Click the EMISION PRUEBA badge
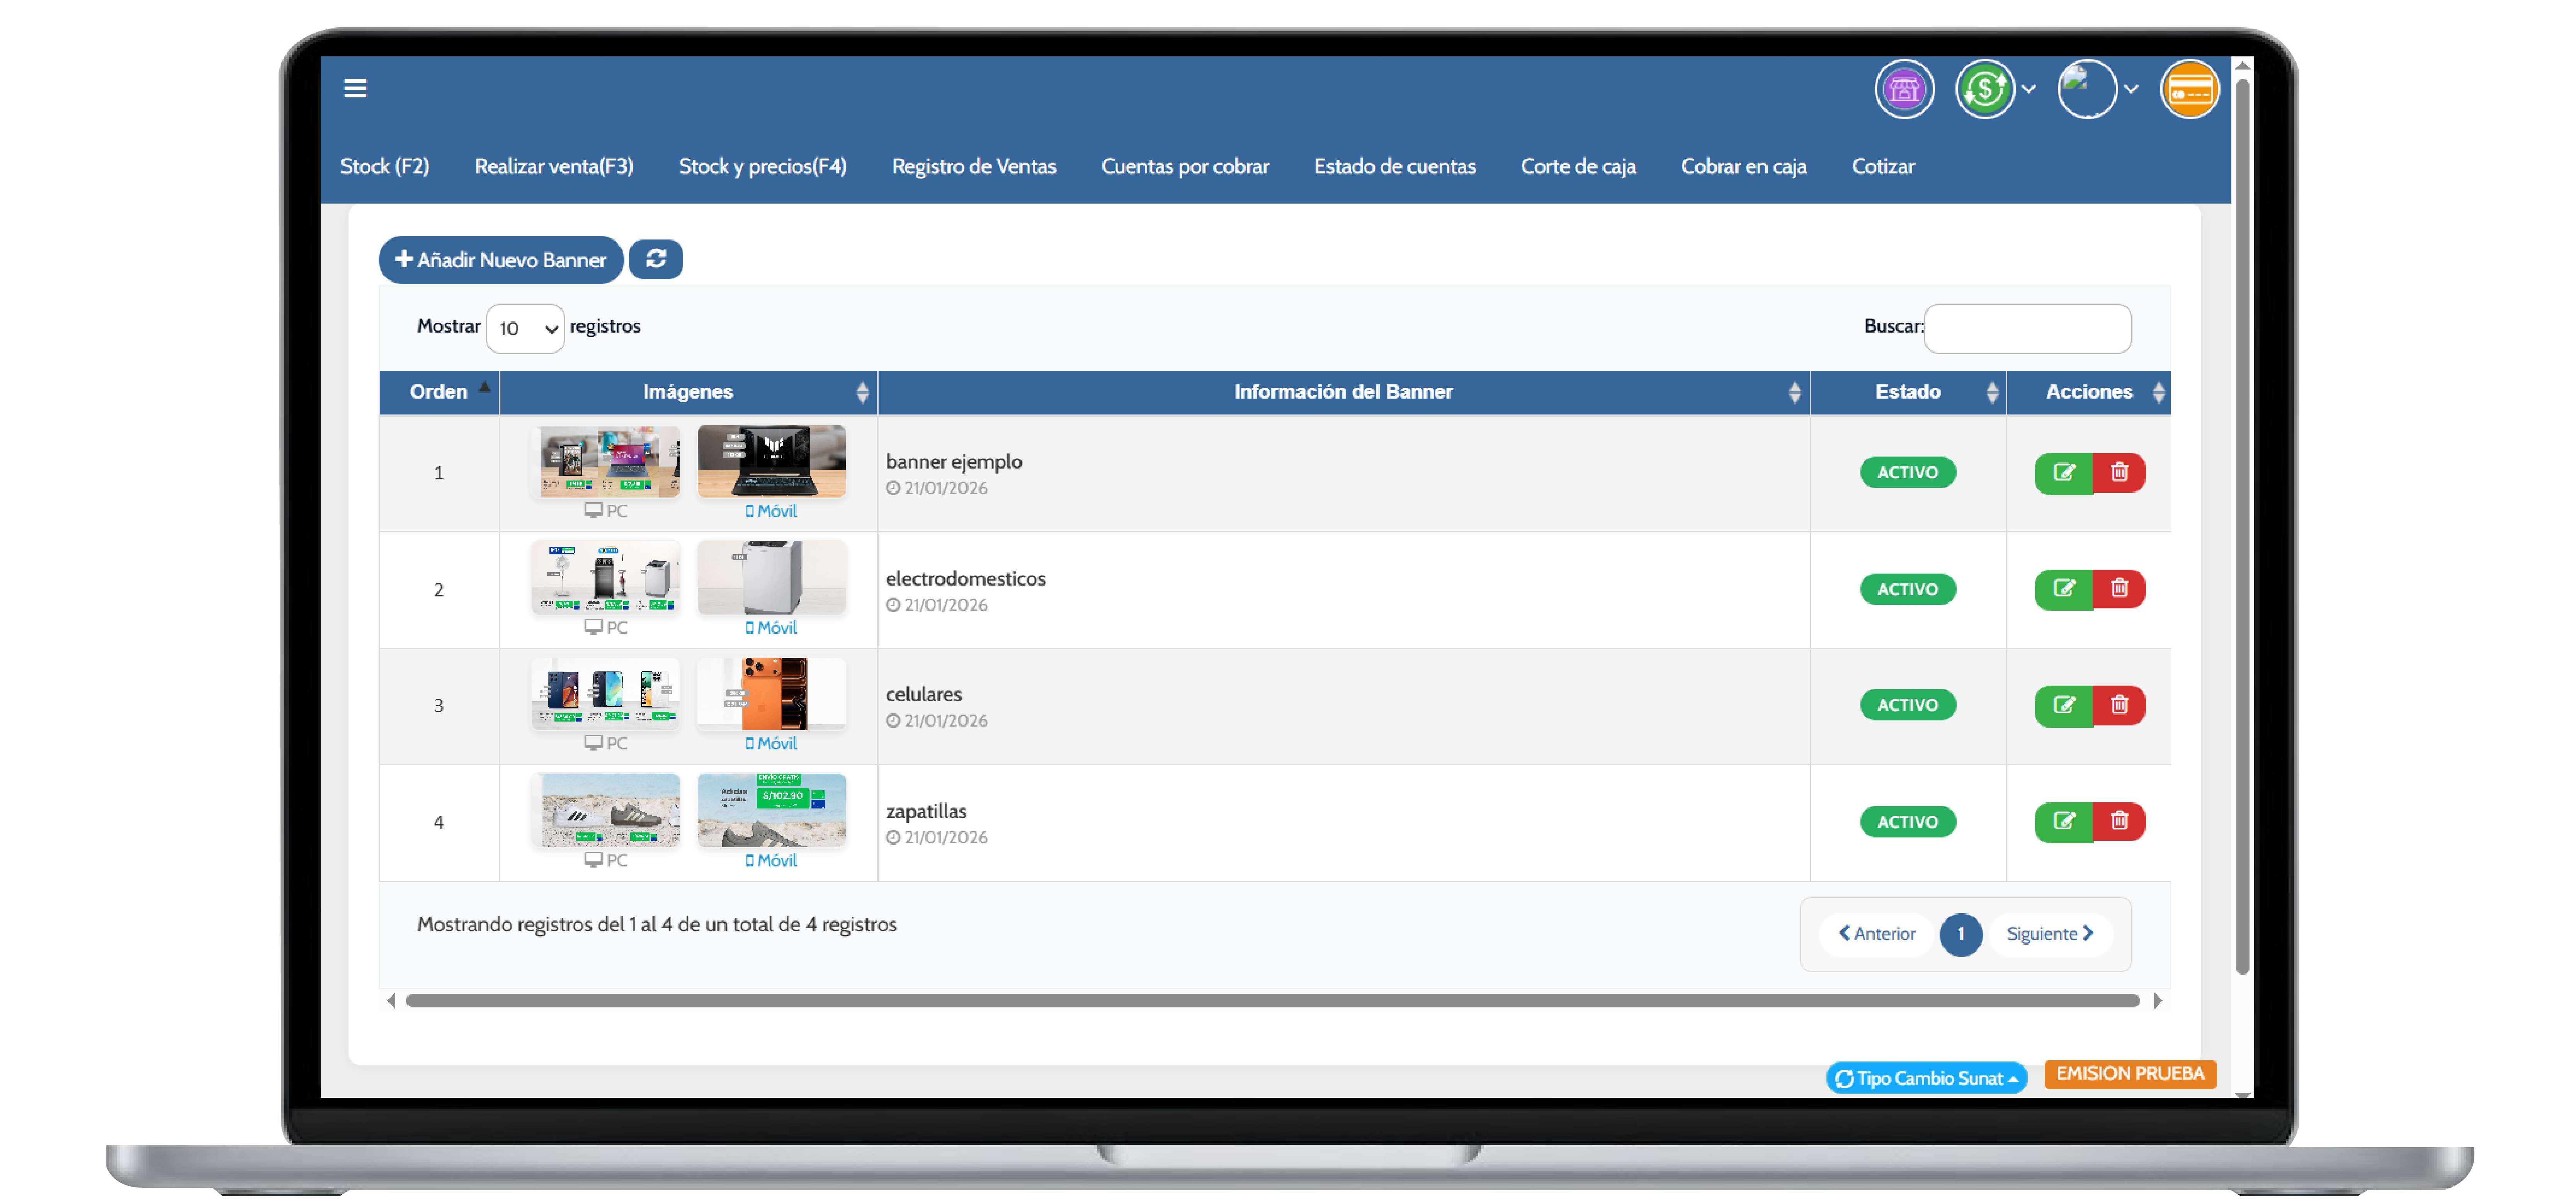The width and height of the screenshot is (2576, 1204). [x=2130, y=1074]
